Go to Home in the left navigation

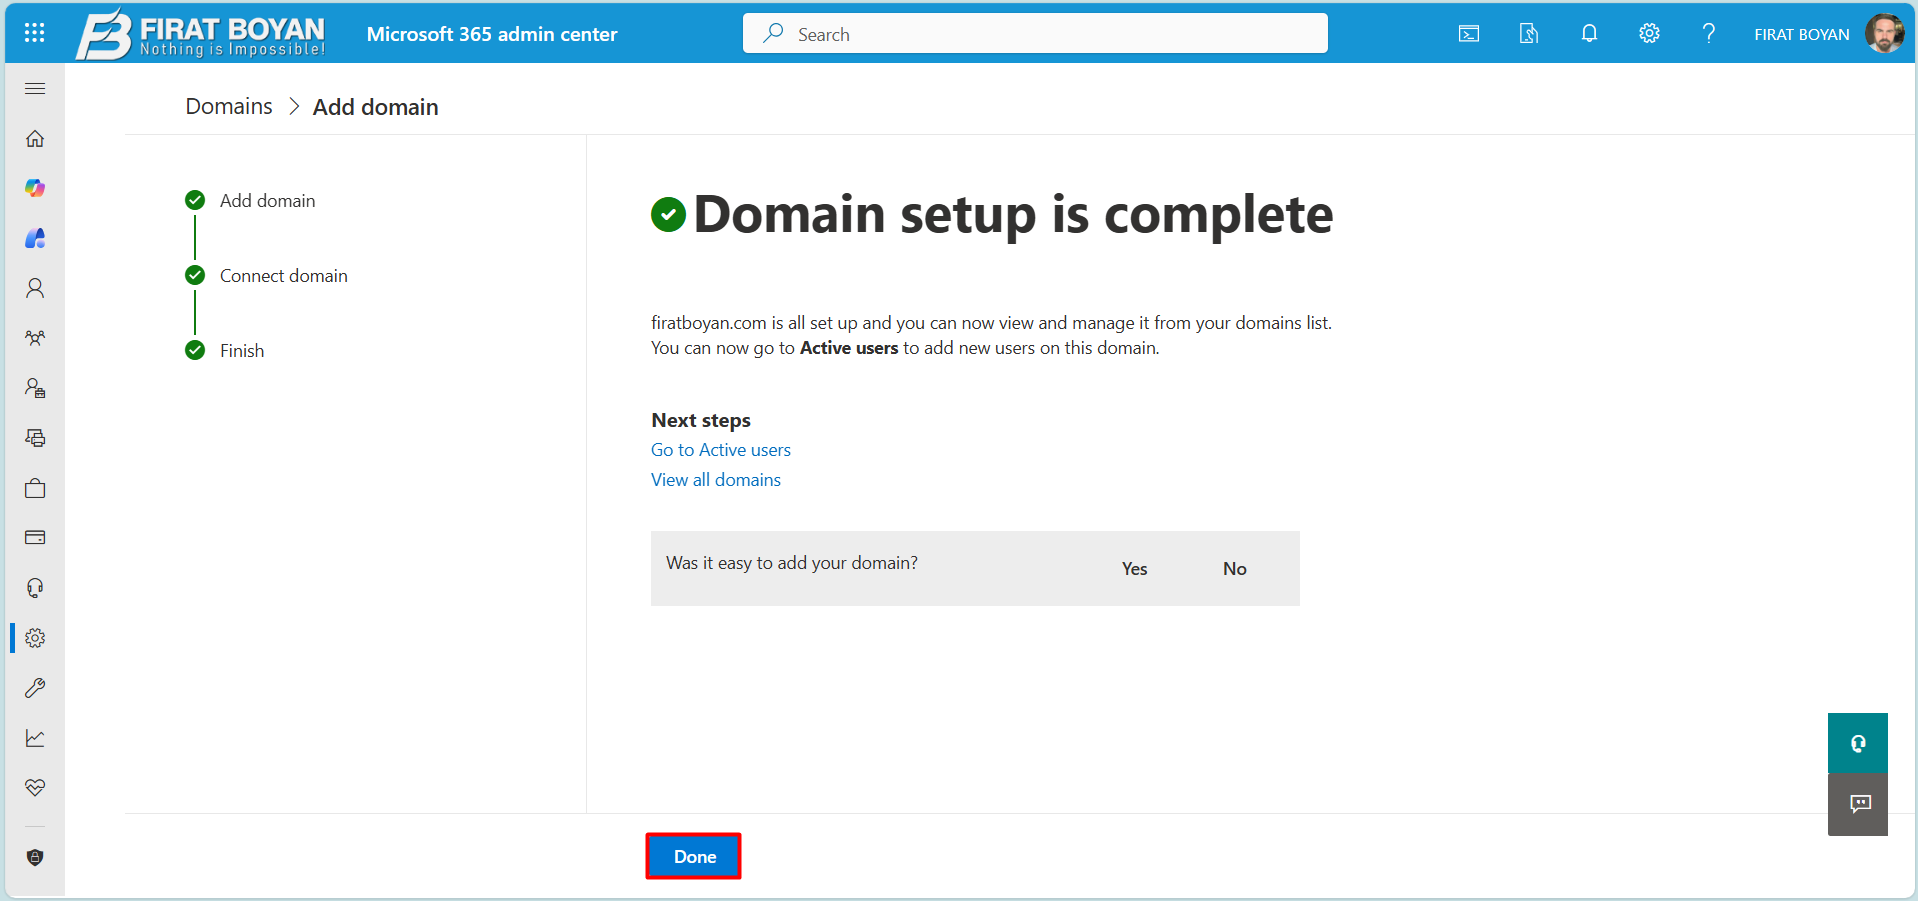(x=34, y=138)
